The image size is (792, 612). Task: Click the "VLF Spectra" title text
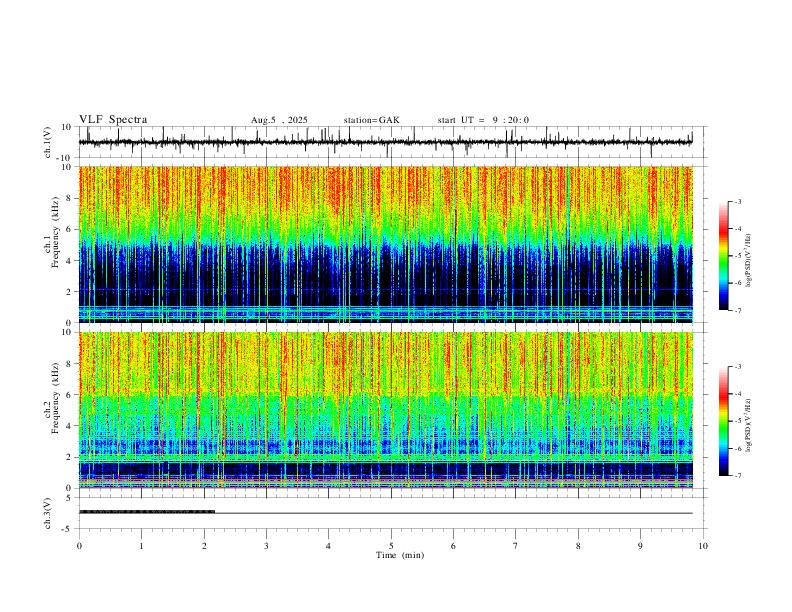pos(113,120)
